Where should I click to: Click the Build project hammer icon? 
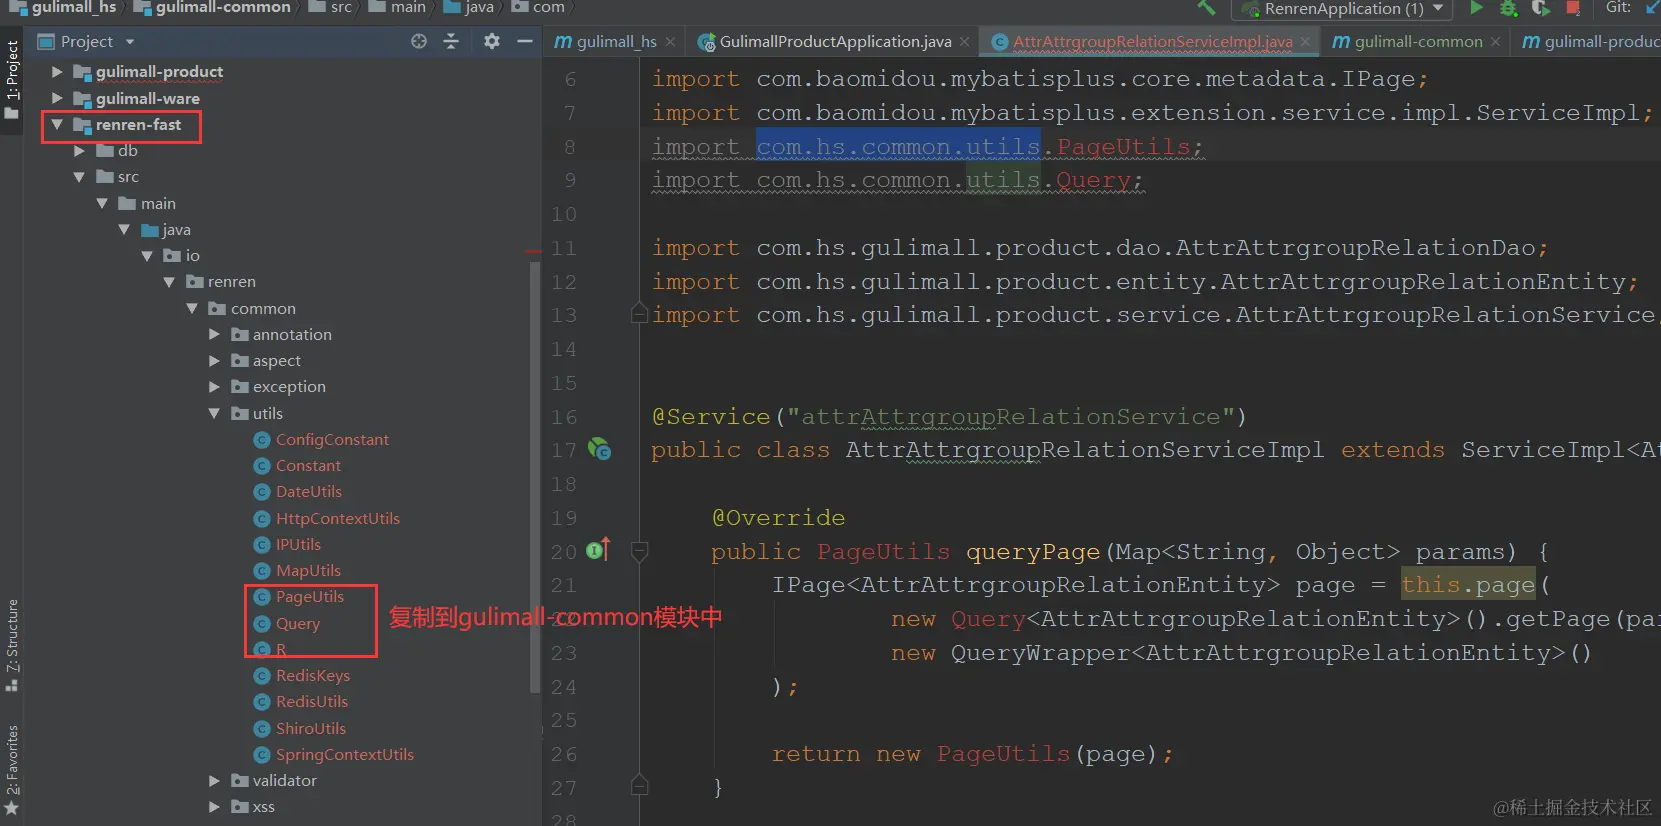(1206, 8)
